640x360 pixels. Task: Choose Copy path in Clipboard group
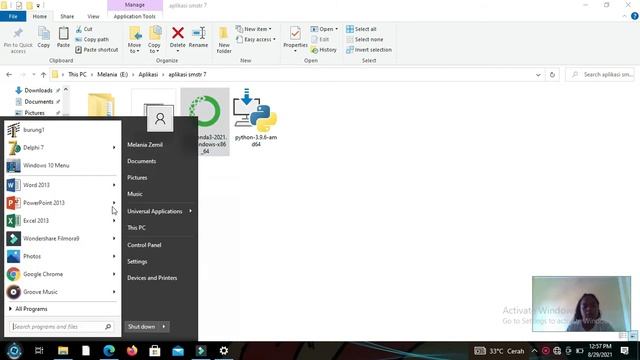pos(92,40)
